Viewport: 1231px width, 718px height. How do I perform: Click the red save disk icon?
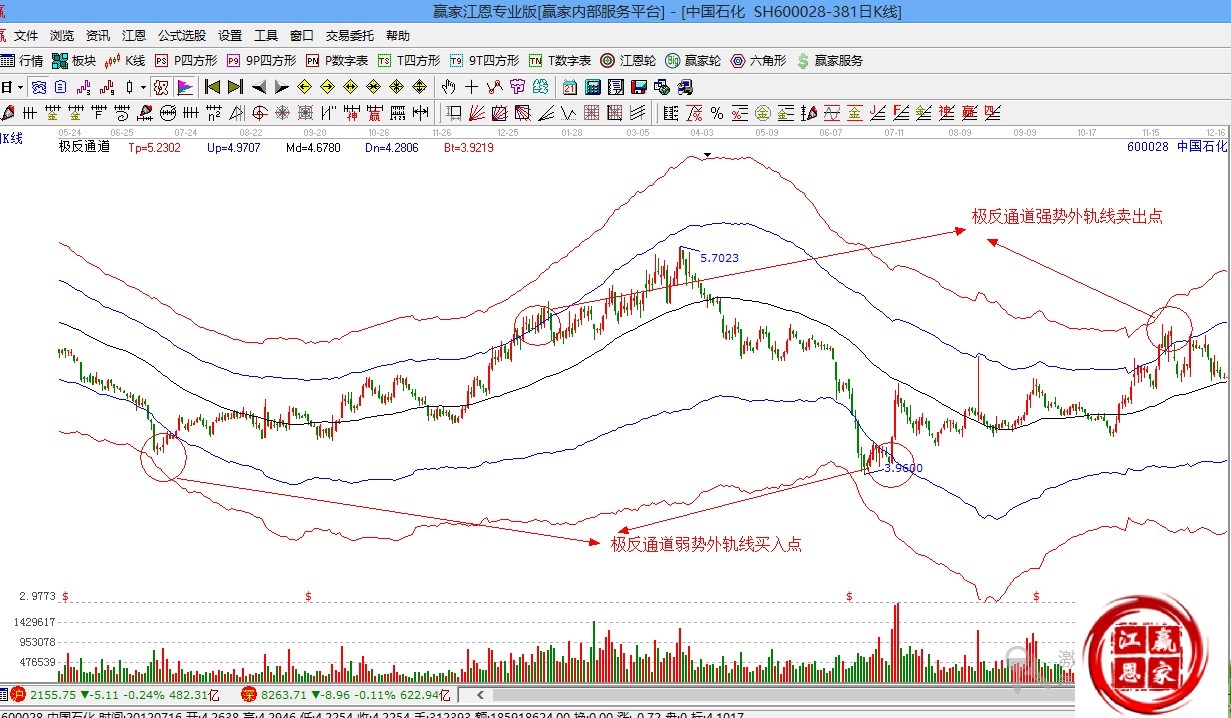638,87
